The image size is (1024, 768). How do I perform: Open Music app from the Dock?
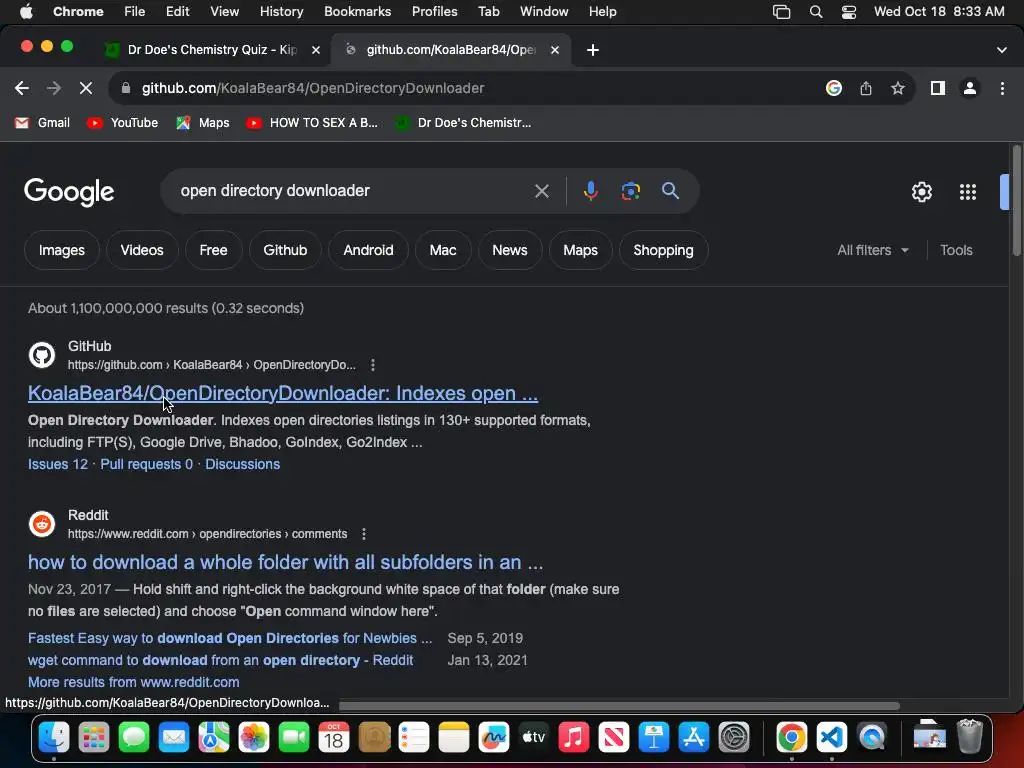coord(573,738)
